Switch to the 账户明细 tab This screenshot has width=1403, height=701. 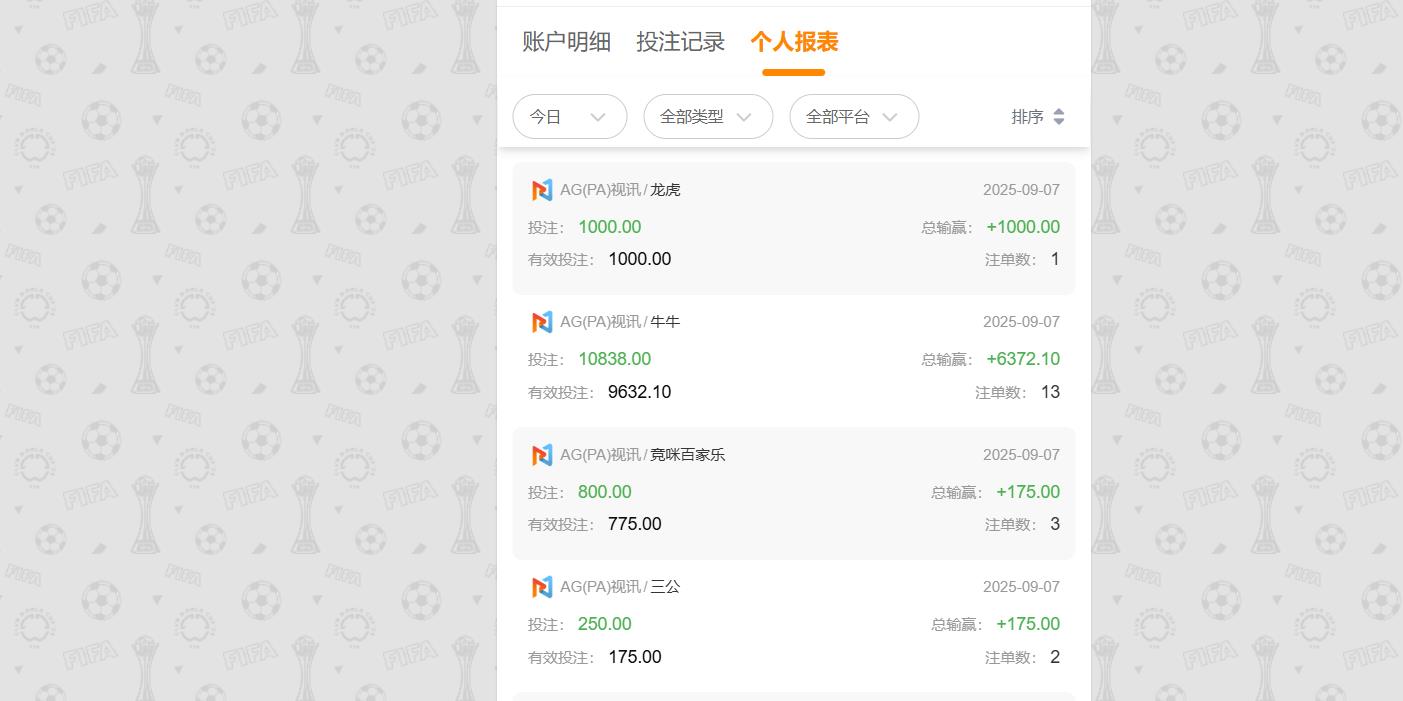tap(566, 42)
